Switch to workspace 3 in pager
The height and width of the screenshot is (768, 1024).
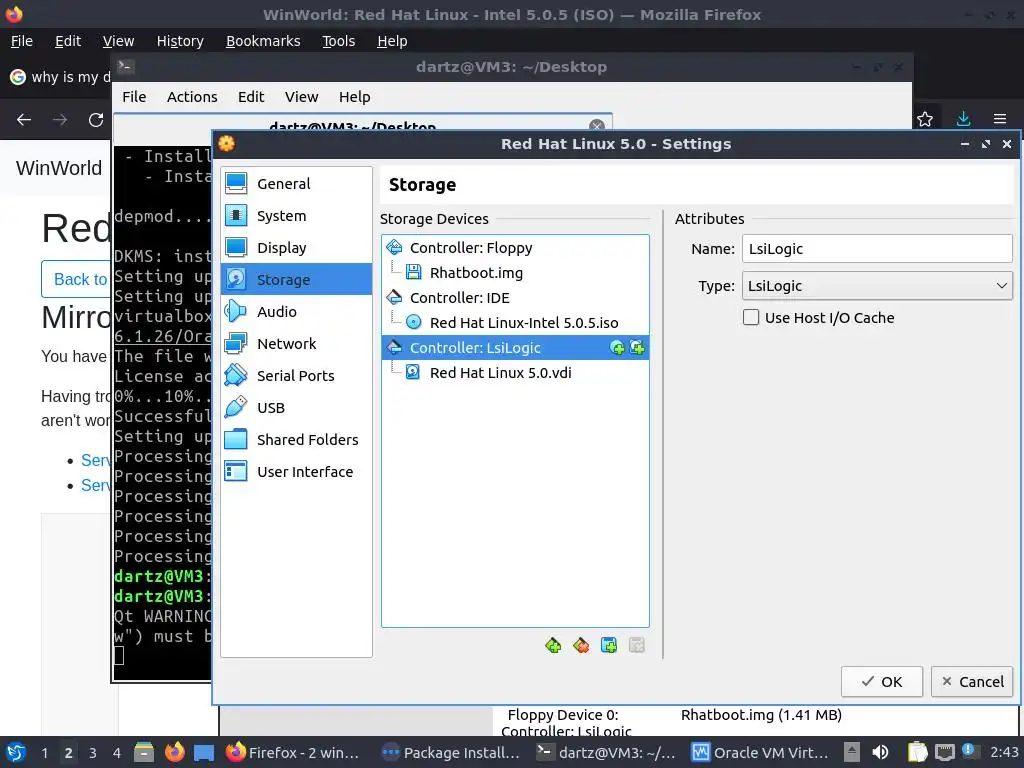[x=93, y=752]
